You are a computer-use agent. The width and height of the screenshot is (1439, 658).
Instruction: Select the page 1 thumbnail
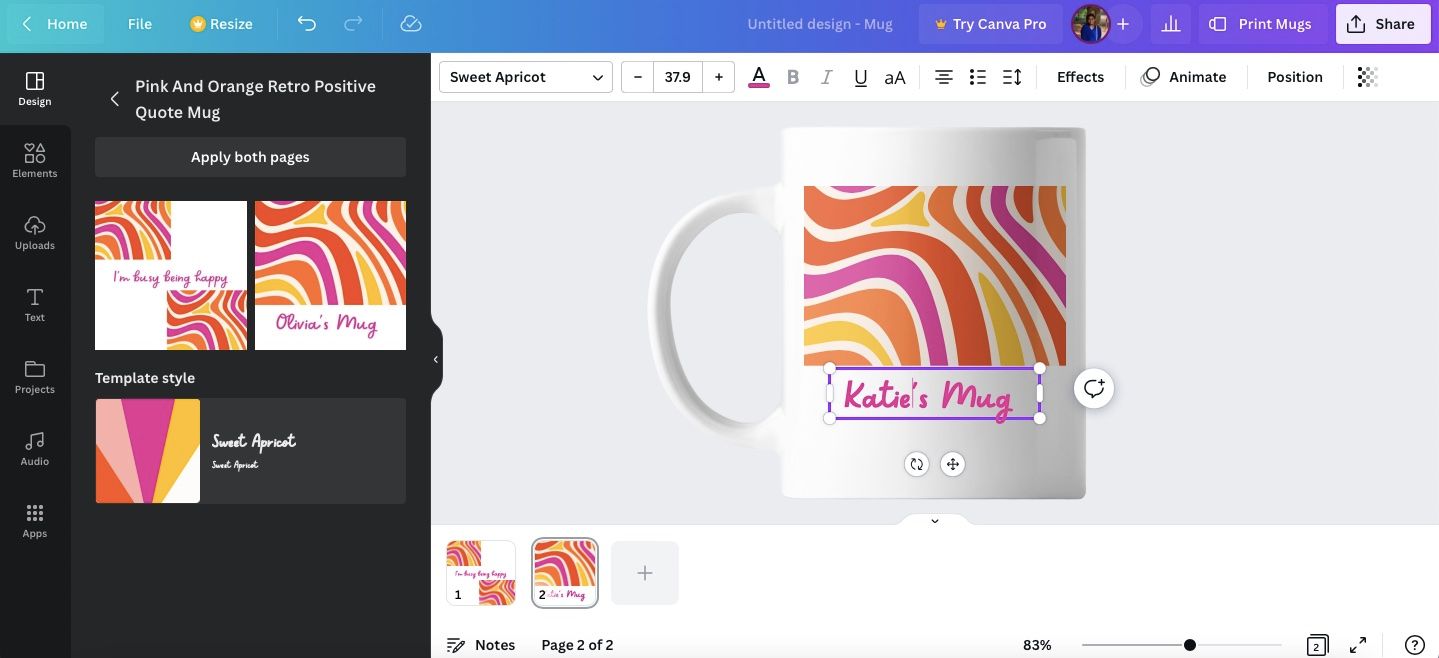pyautogui.click(x=481, y=573)
